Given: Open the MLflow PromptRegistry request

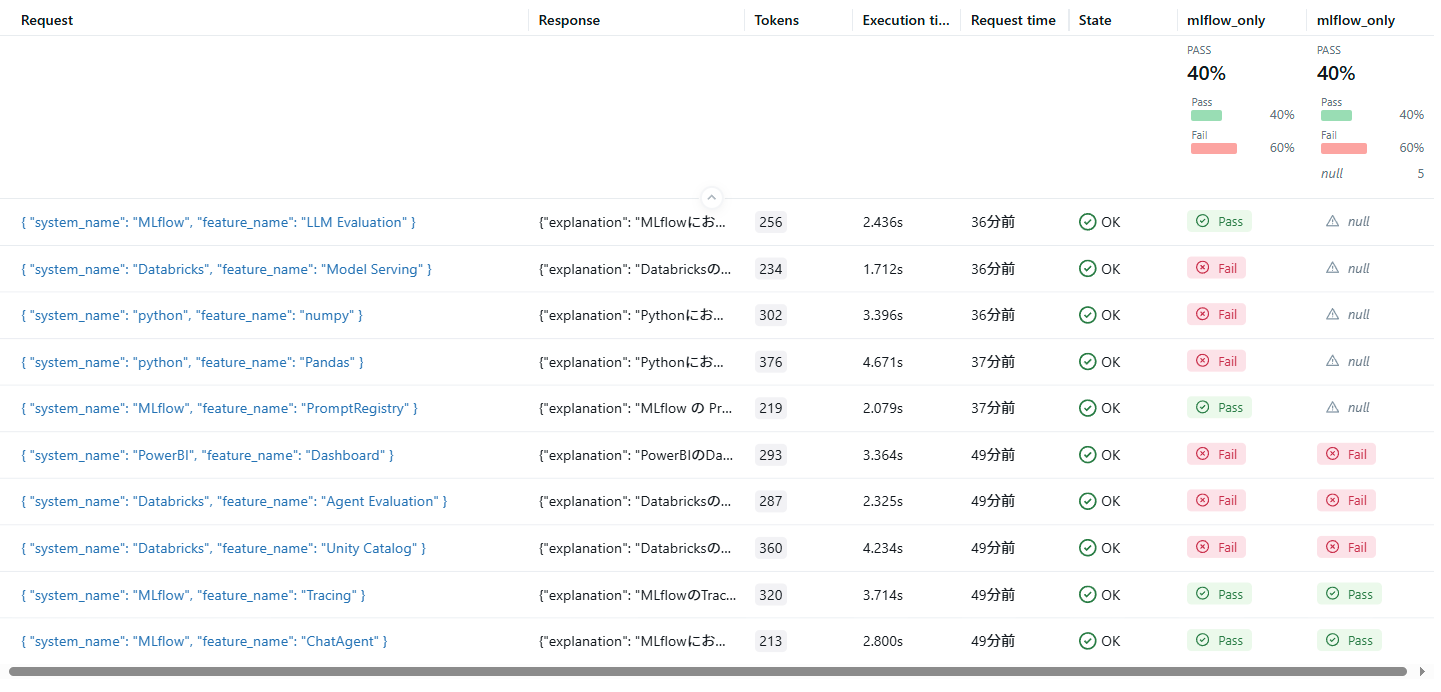Looking at the screenshot, I should click(x=219, y=408).
